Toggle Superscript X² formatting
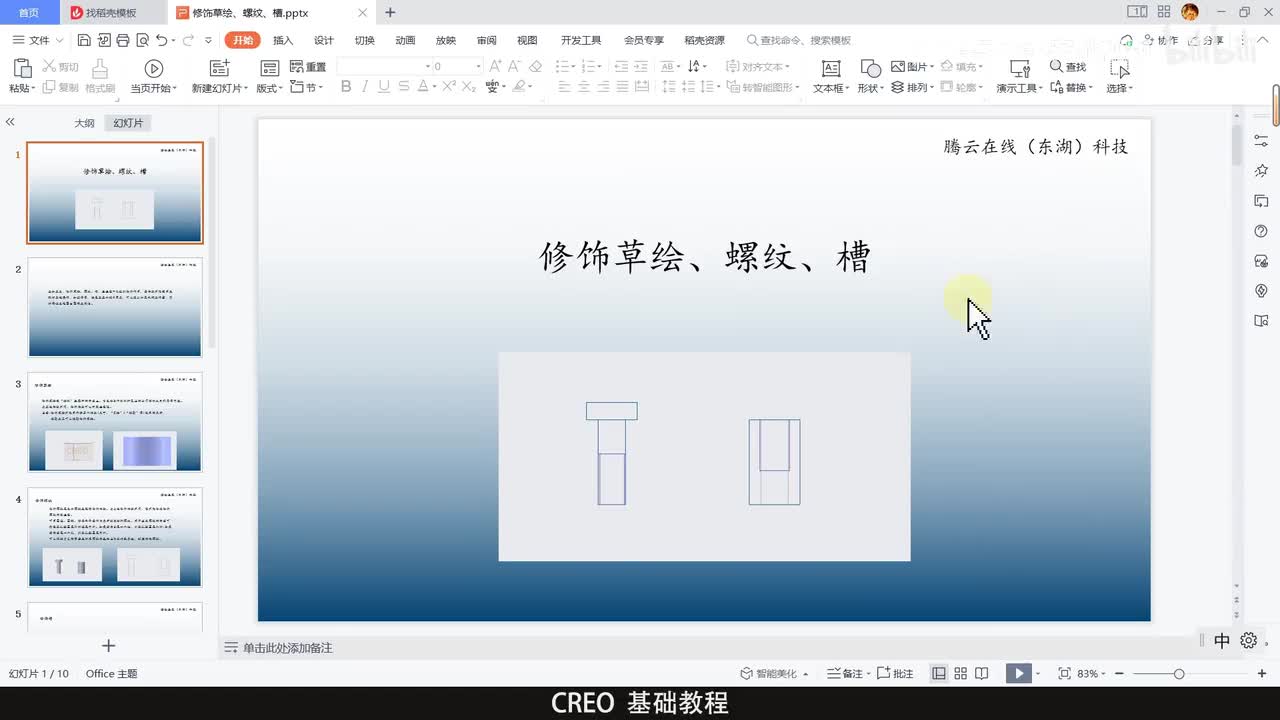Screen dimensions: 1280x720 coord(448,87)
